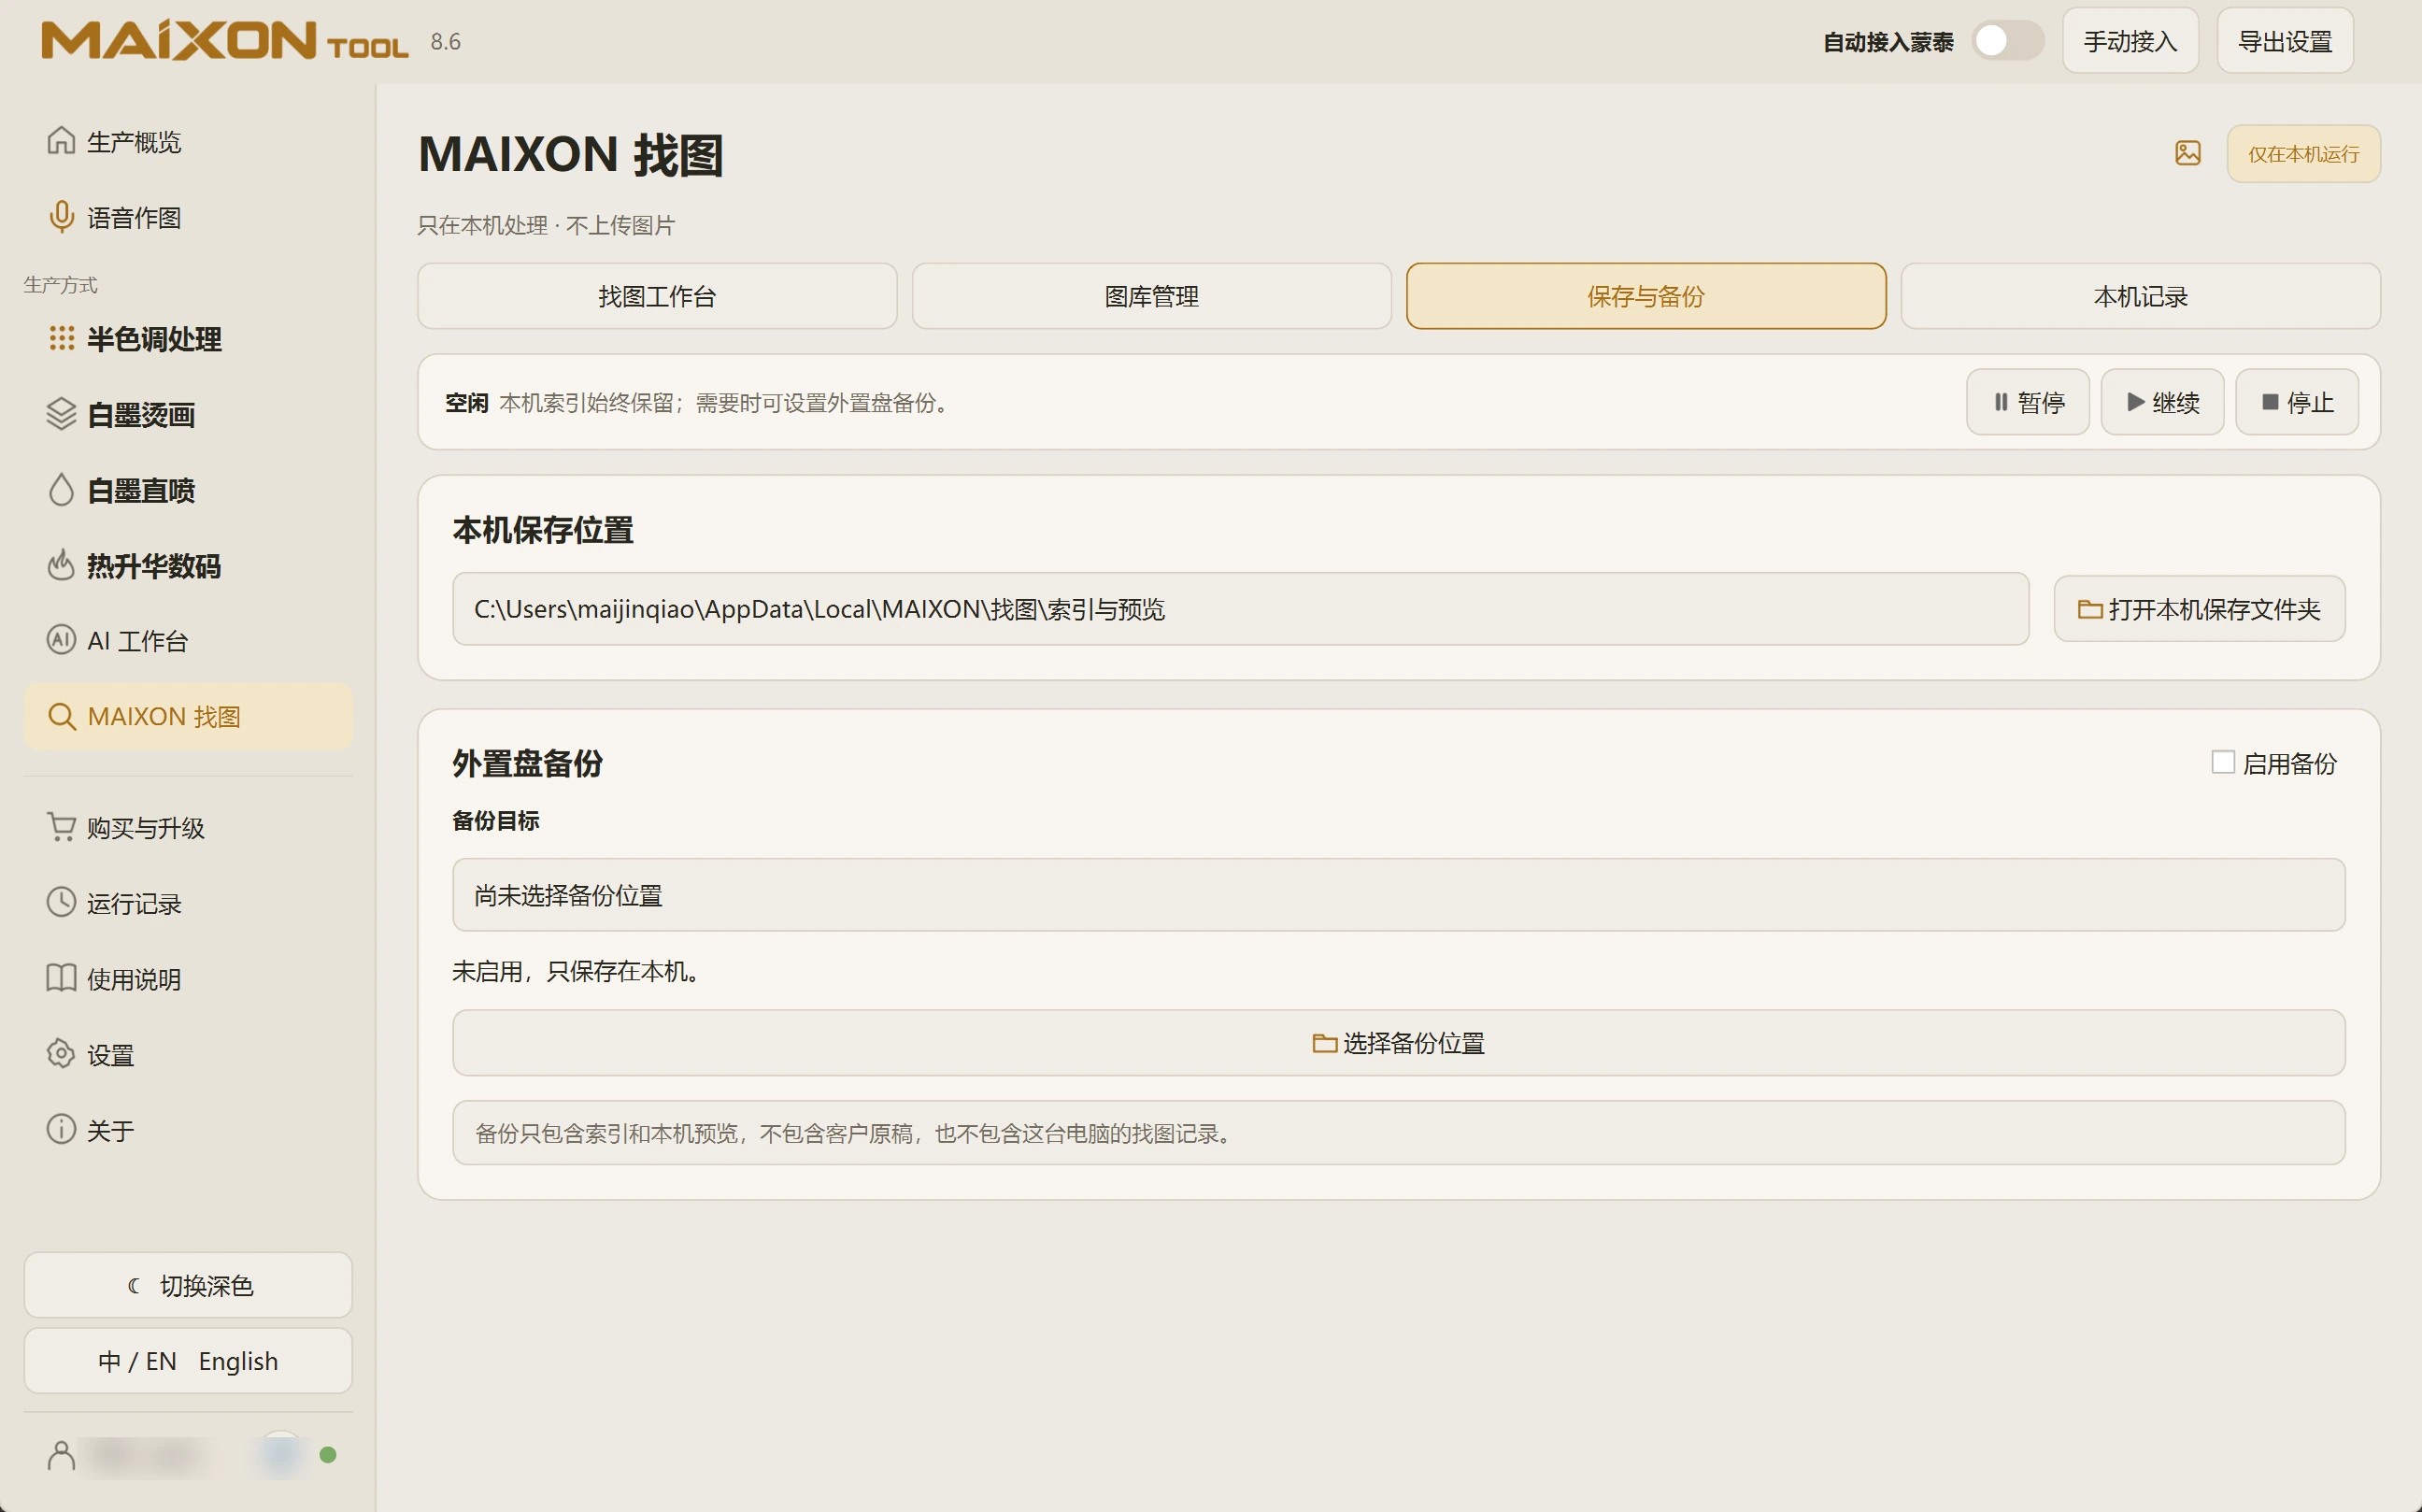Open 白墨烫画 layers icon
The width and height of the screenshot is (2422, 1512).
[61, 414]
